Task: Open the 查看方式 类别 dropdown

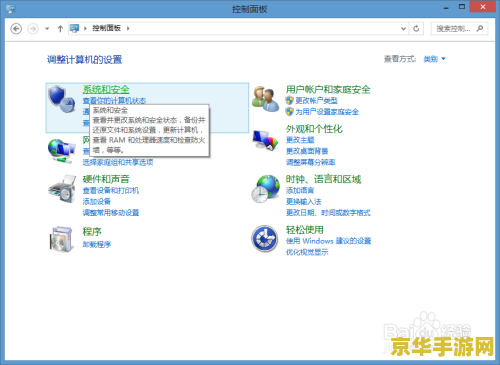Action: (x=435, y=59)
